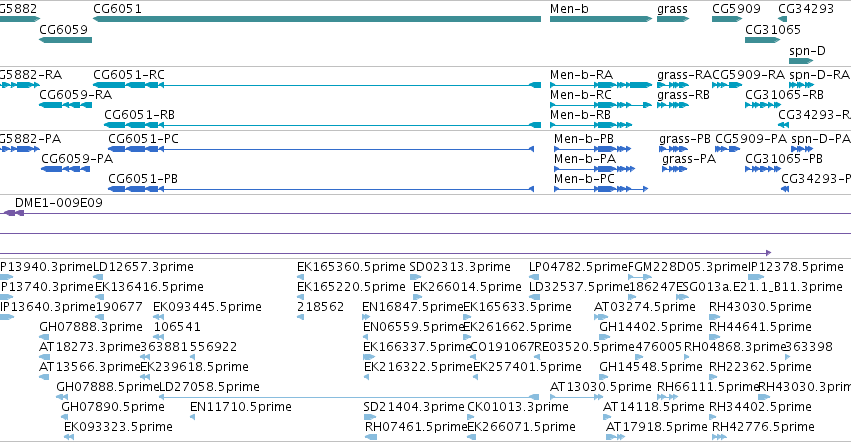Image resolution: width=851 pixels, height=442 pixels.
Task: Click the Men-b-PA protein label
Action: point(585,159)
